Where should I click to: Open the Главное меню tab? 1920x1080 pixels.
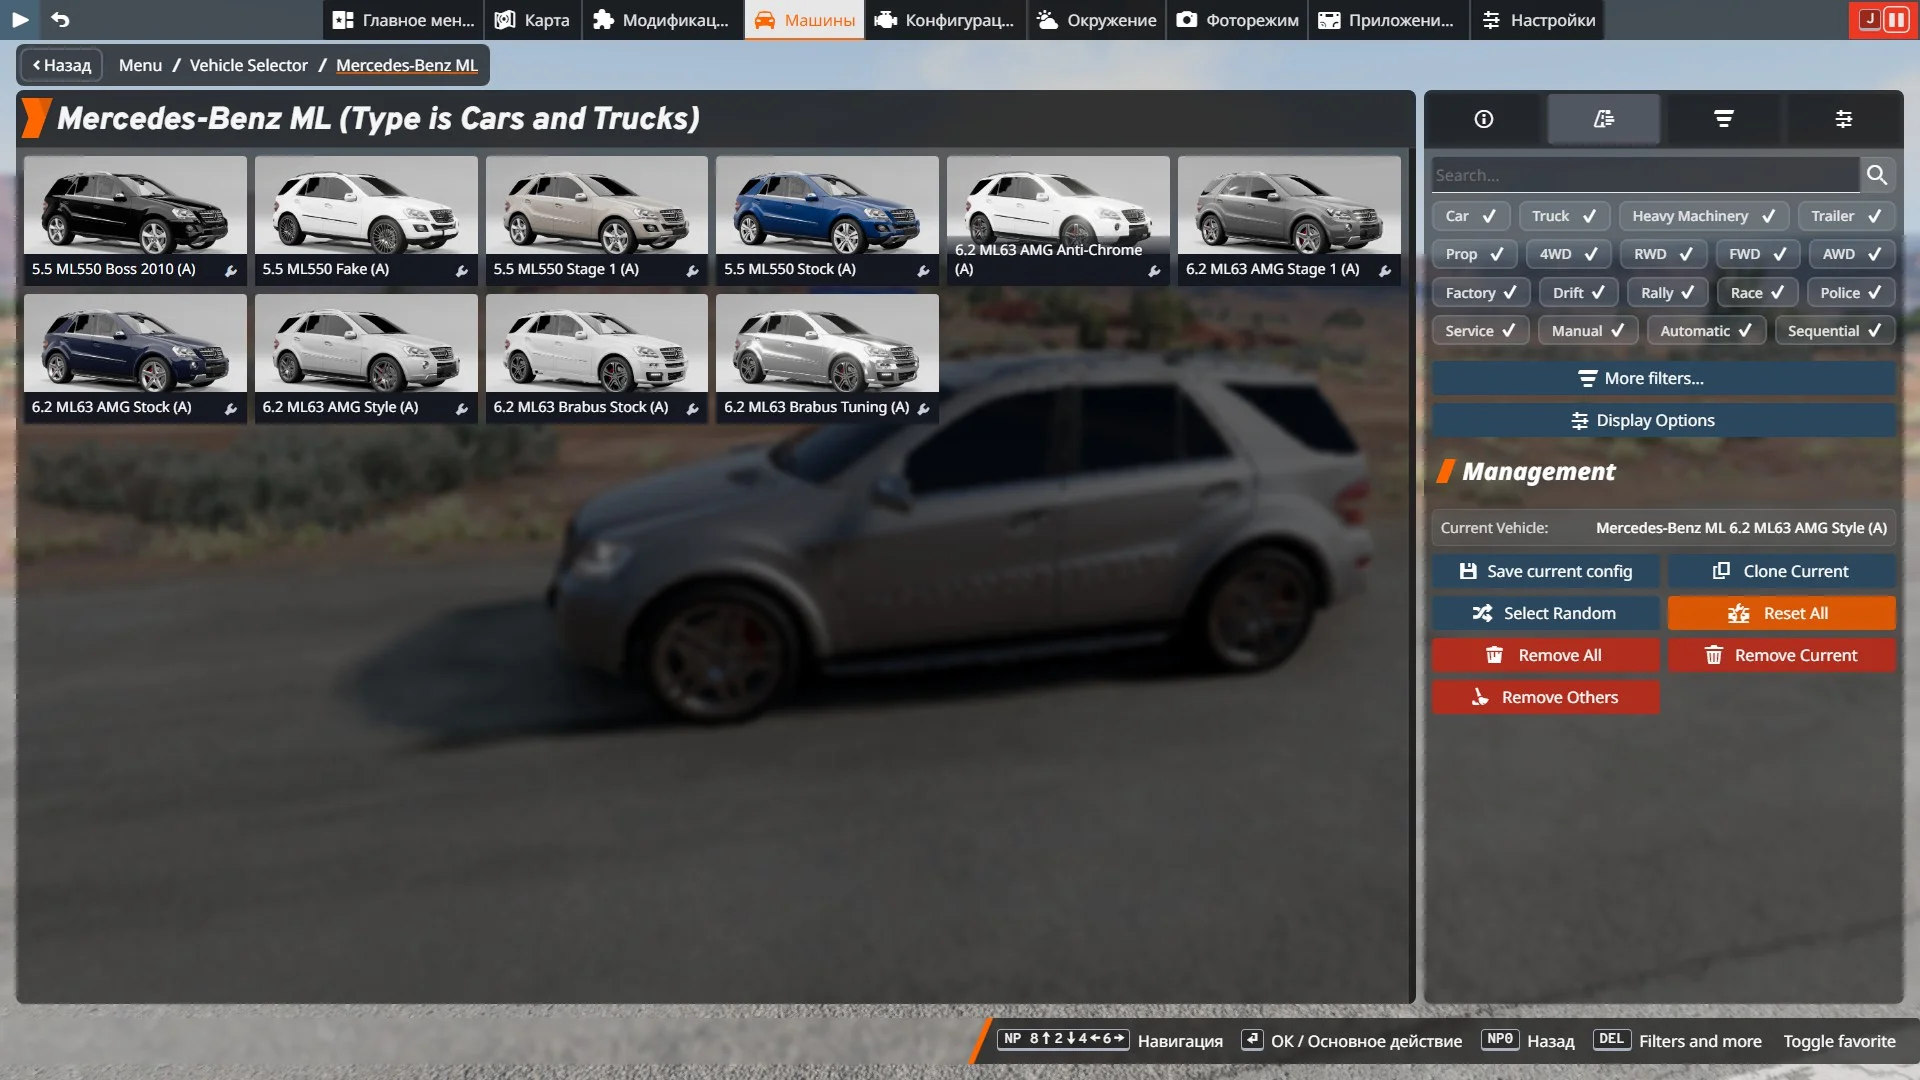[x=403, y=20]
